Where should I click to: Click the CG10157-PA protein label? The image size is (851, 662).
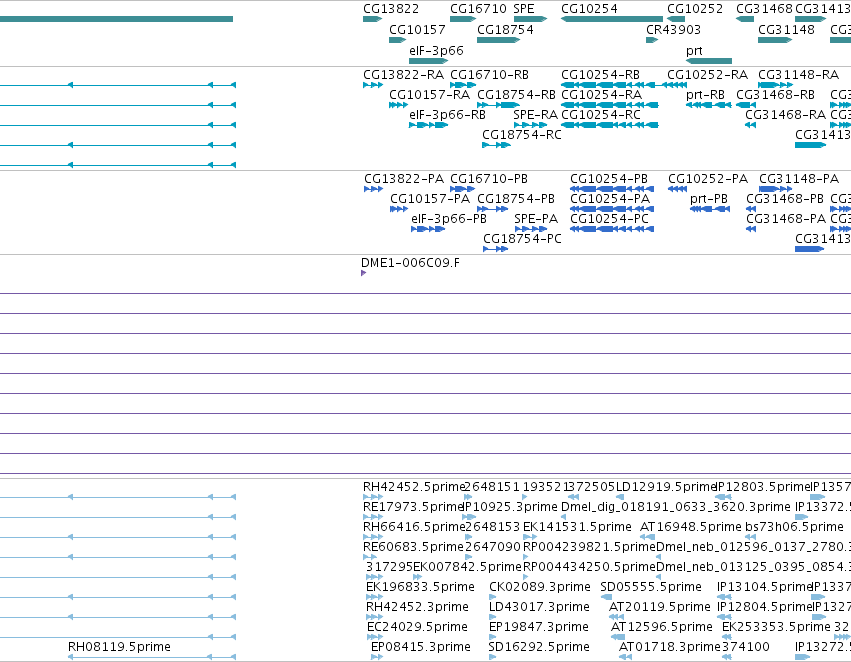[x=430, y=199]
